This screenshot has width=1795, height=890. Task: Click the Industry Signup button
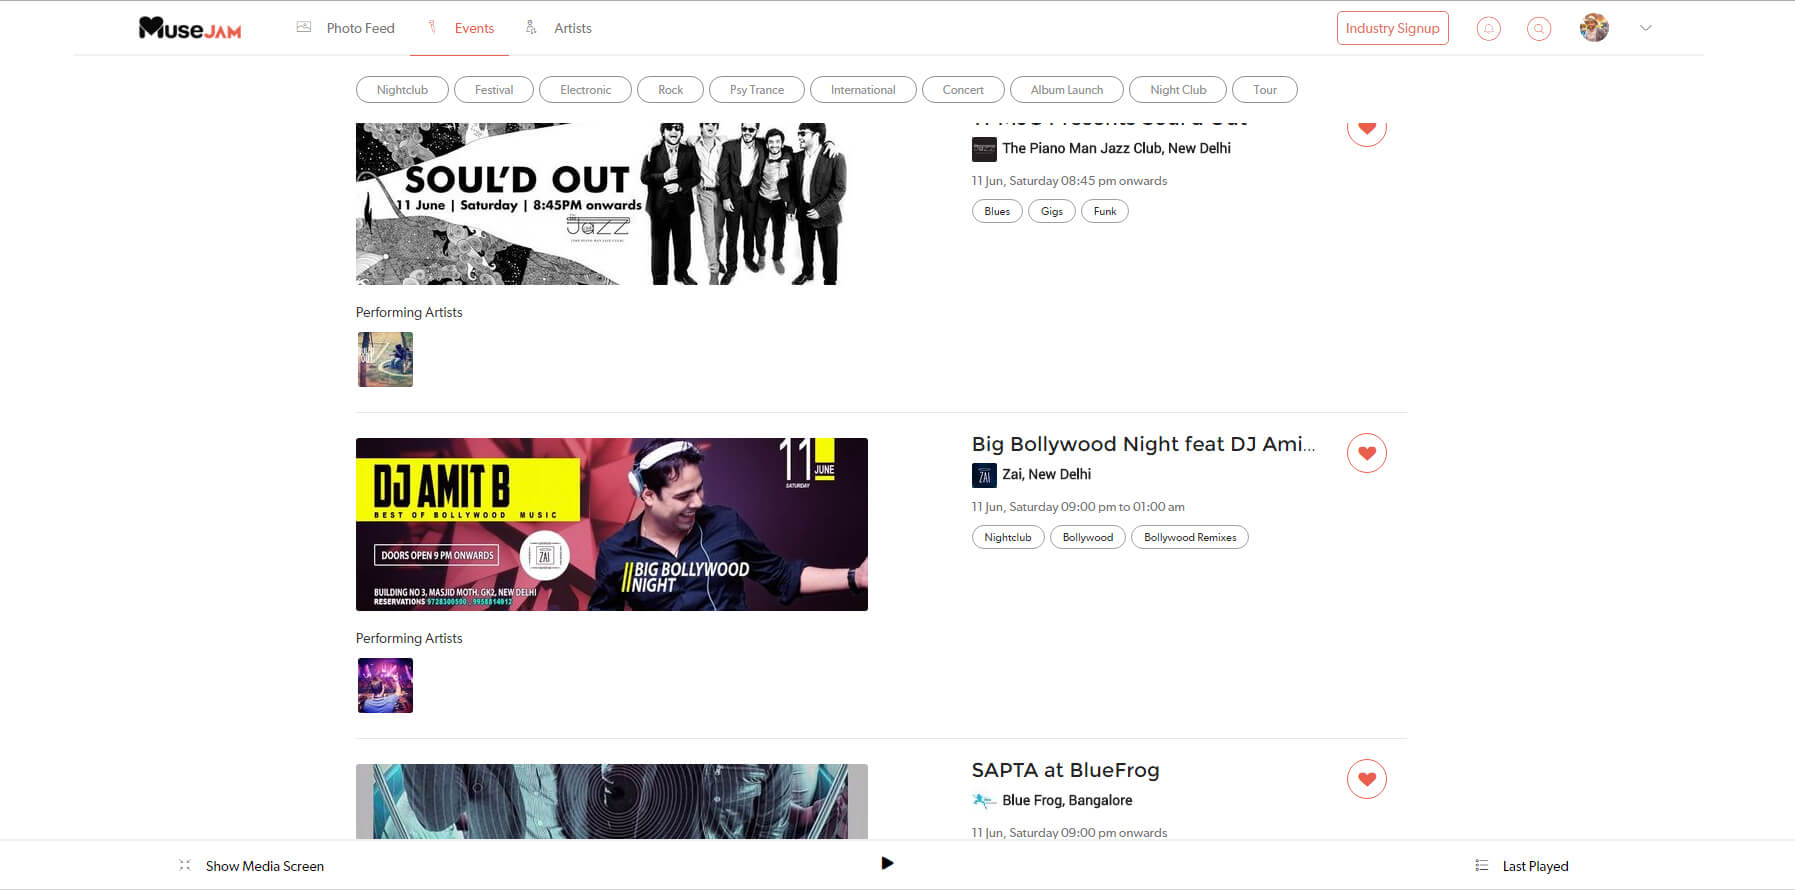click(1392, 28)
